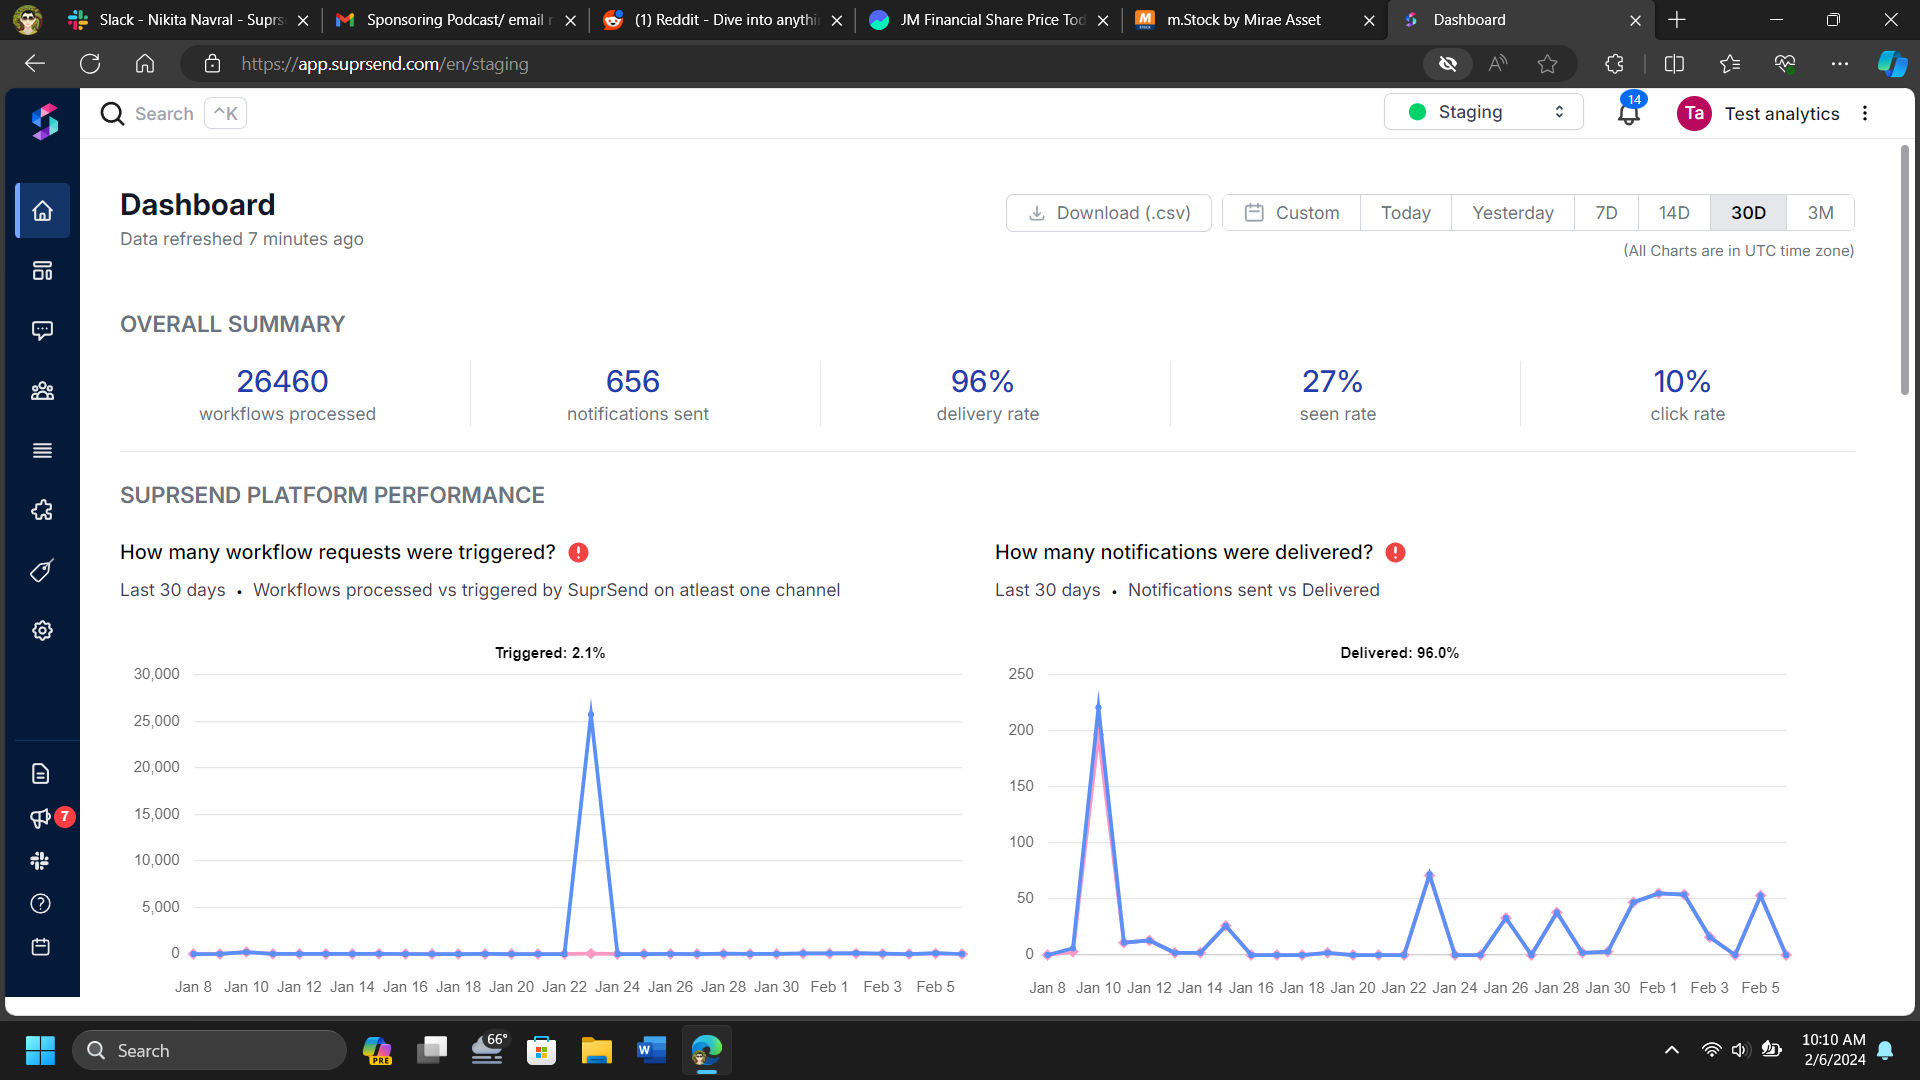Viewport: 1920px width, 1080px height.
Task: Open the Logs list icon in sidebar
Action: coord(42,451)
